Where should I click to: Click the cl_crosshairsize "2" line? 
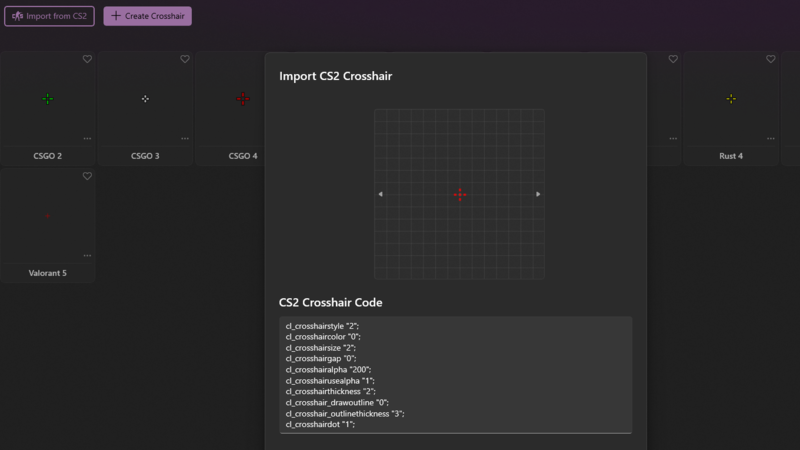click(320, 348)
